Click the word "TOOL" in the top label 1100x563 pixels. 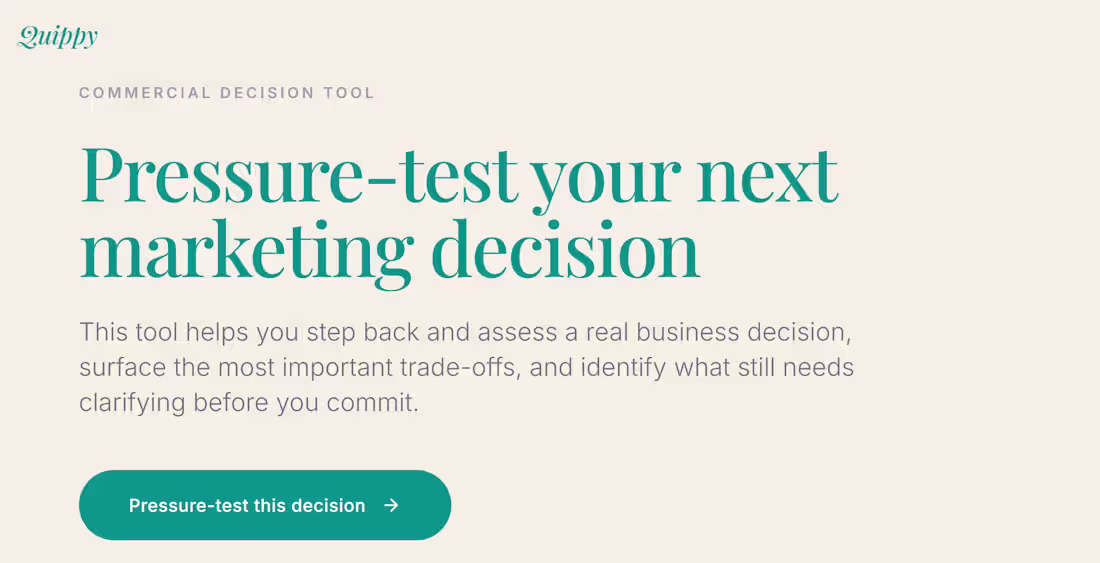pos(349,93)
